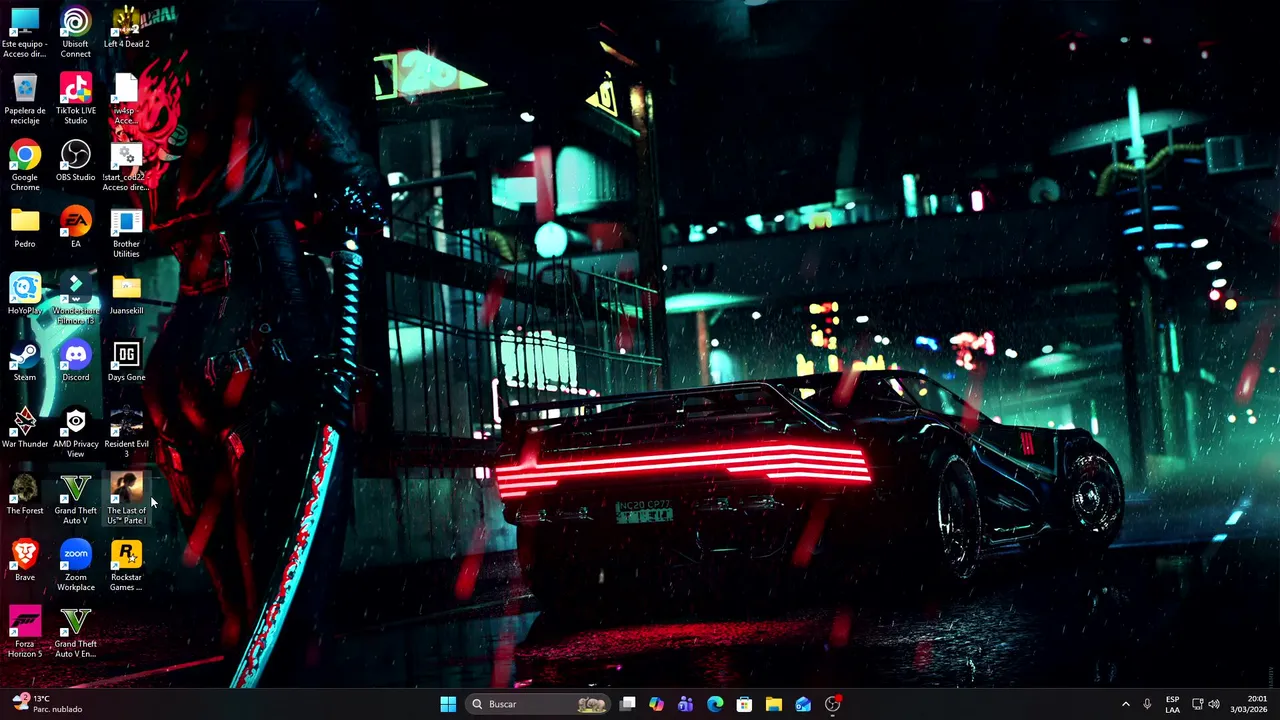The image size is (1280, 720).
Task: Open Microsoft Teams from the taskbar
Action: pyautogui.click(x=685, y=704)
